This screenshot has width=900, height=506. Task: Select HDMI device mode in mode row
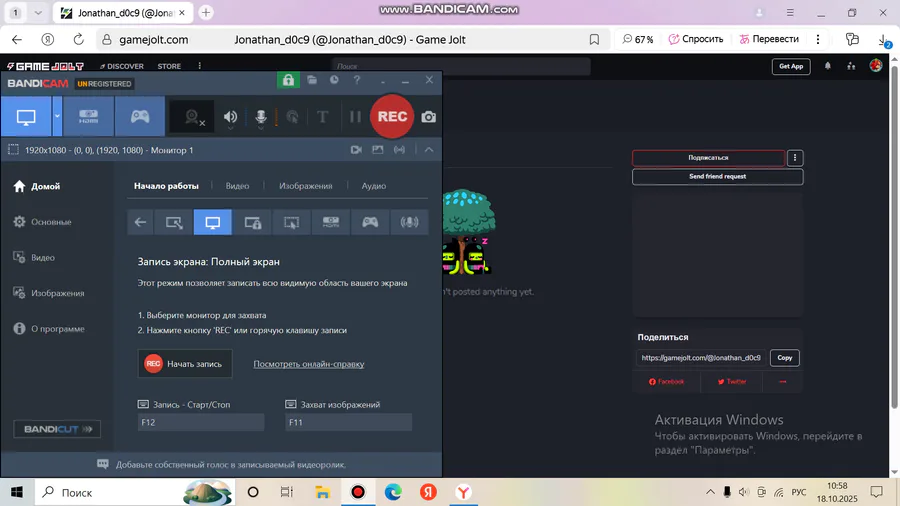tap(331, 222)
